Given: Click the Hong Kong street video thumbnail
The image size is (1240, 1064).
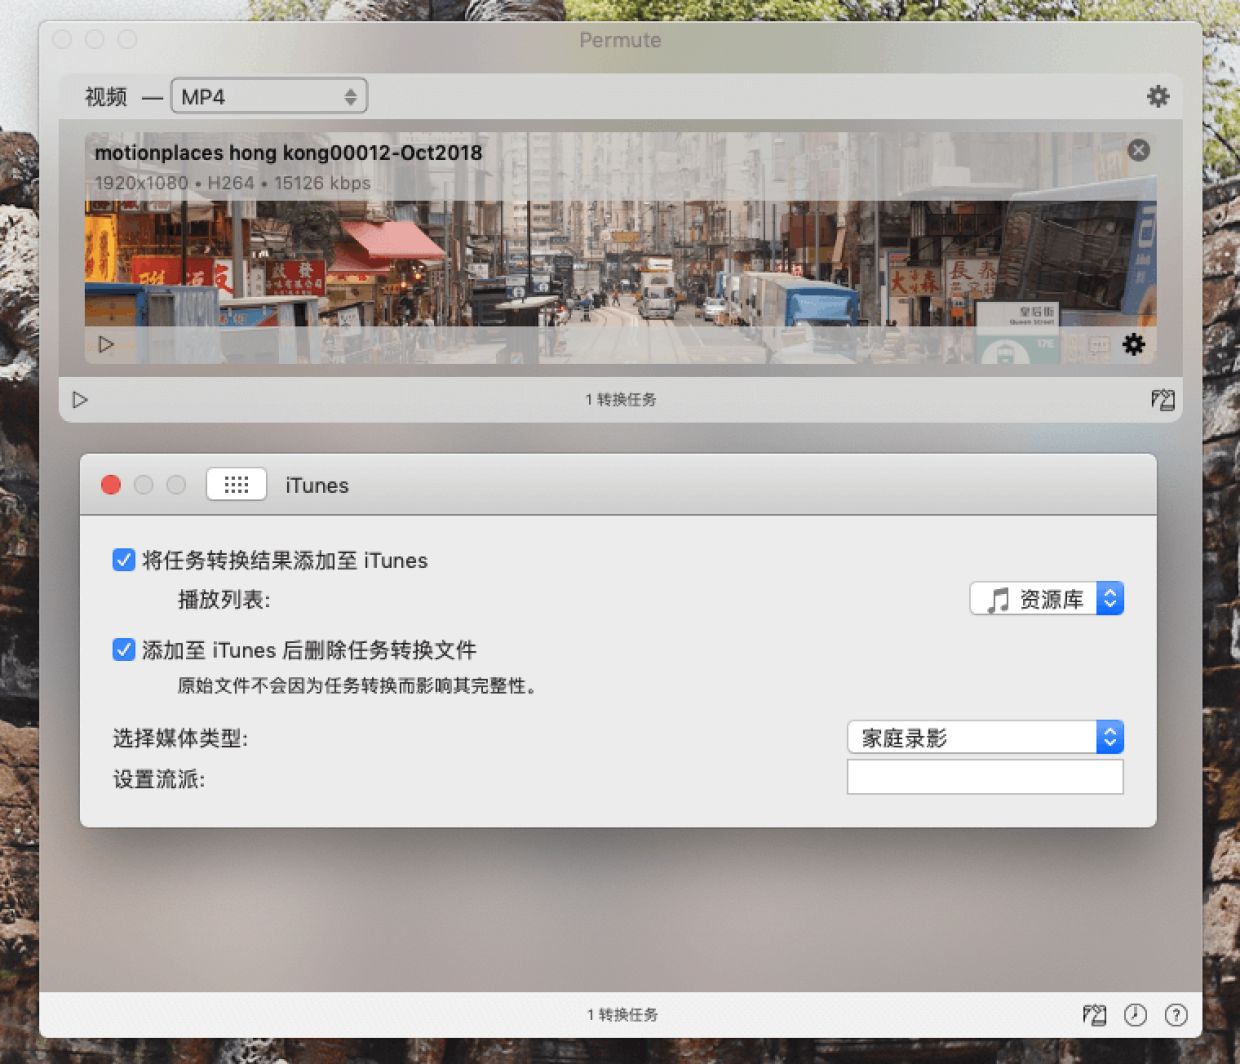Looking at the screenshot, I should (x=620, y=248).
